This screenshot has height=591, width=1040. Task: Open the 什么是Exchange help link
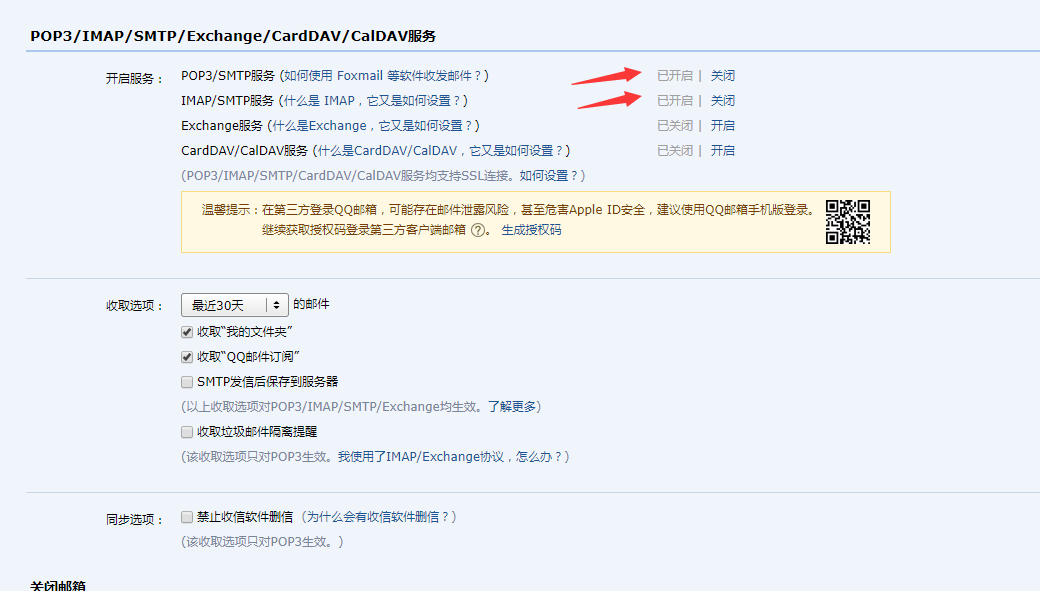click(x=378, y=126)
